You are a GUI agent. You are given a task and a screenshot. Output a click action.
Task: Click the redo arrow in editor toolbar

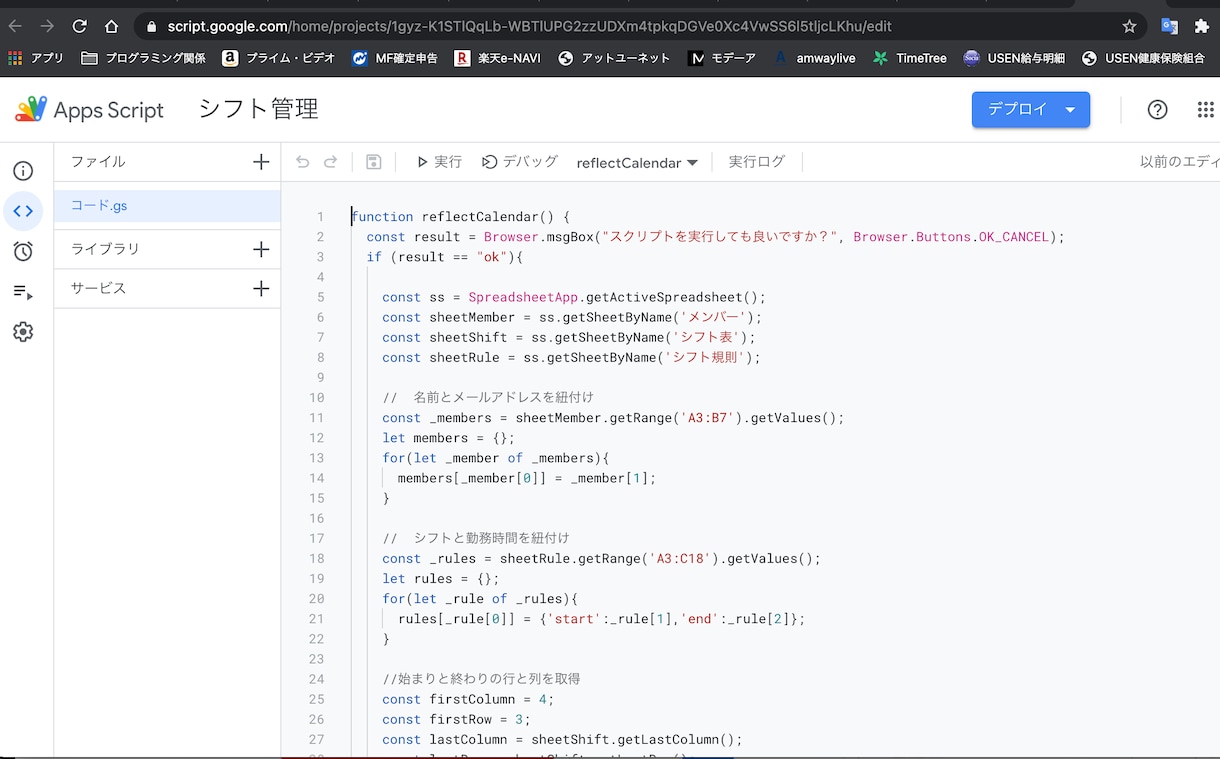tap(331, 162)
